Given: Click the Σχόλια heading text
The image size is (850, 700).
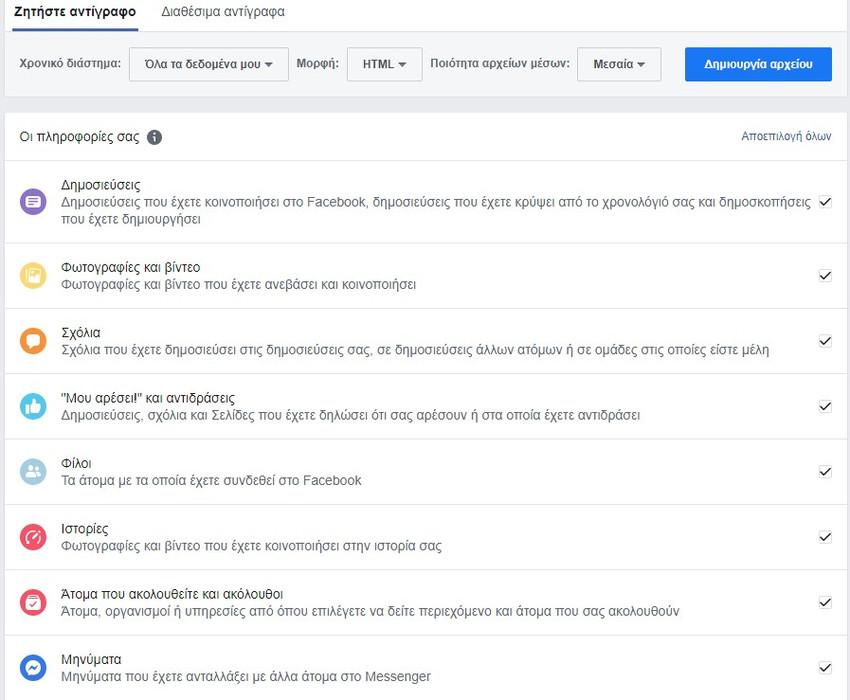Looking at the screenshot, I should [80, 332].
